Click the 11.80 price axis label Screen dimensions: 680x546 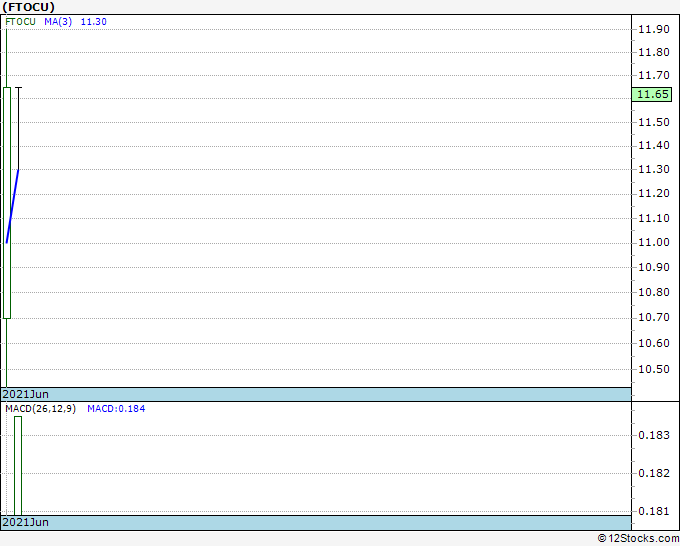coord(654,52)
